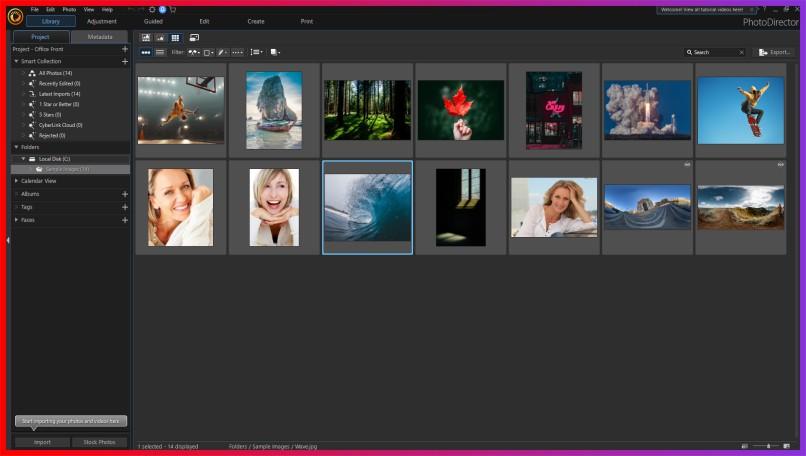This screenshot has height=456, width=806.
Task: Add a new tag with plus icon
Action: tap(125, 207)
